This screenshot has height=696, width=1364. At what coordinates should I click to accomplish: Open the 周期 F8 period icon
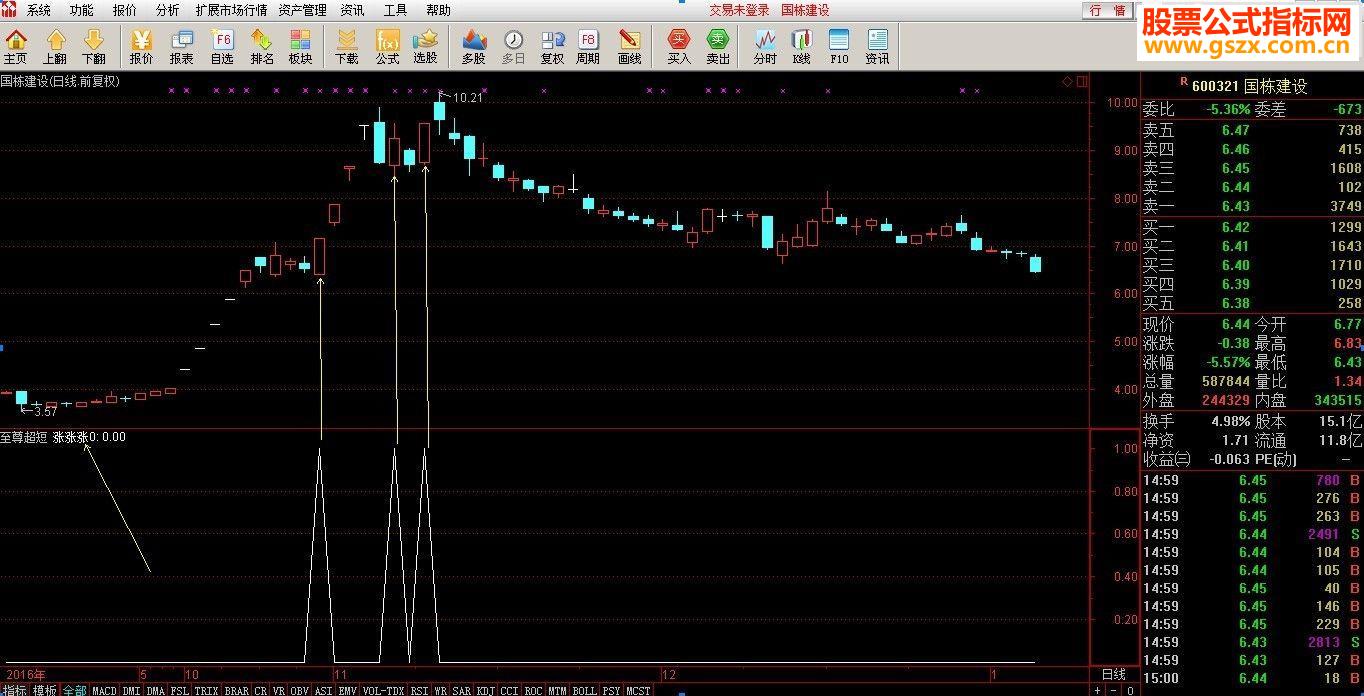coord(588,46)
